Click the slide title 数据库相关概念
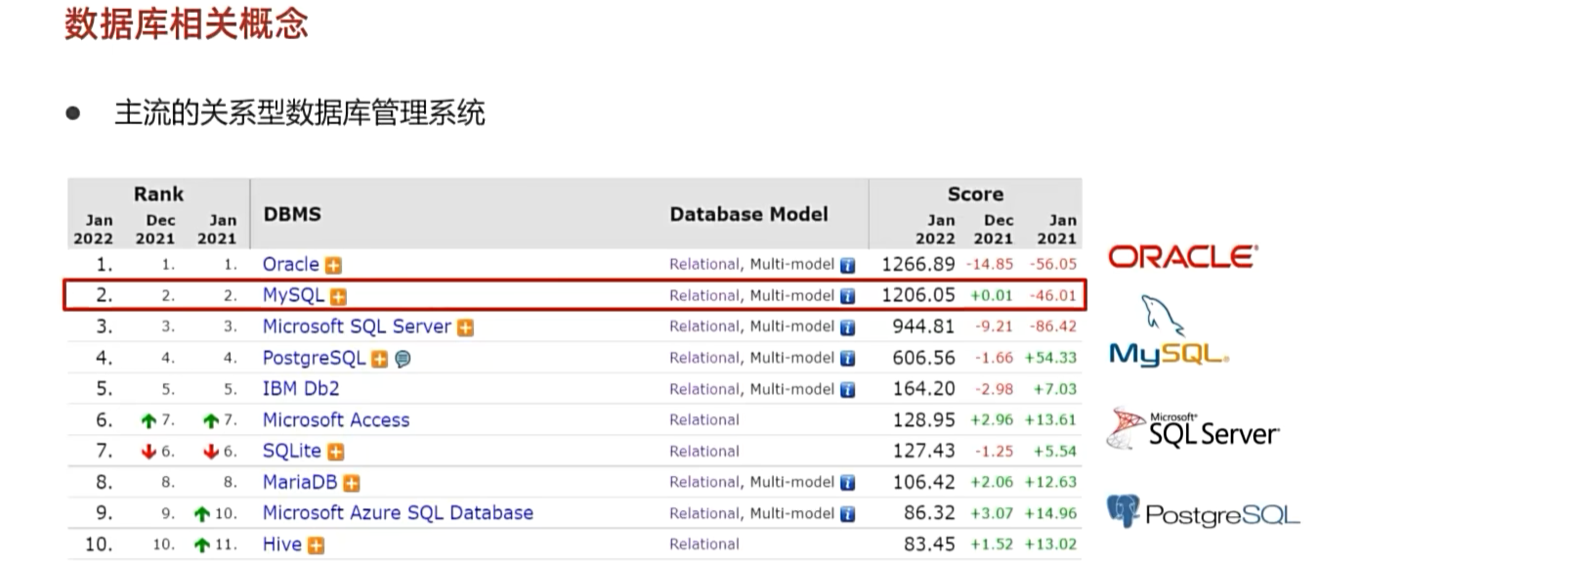Viewport: 1587px width, 585px height. pos(187,24)
